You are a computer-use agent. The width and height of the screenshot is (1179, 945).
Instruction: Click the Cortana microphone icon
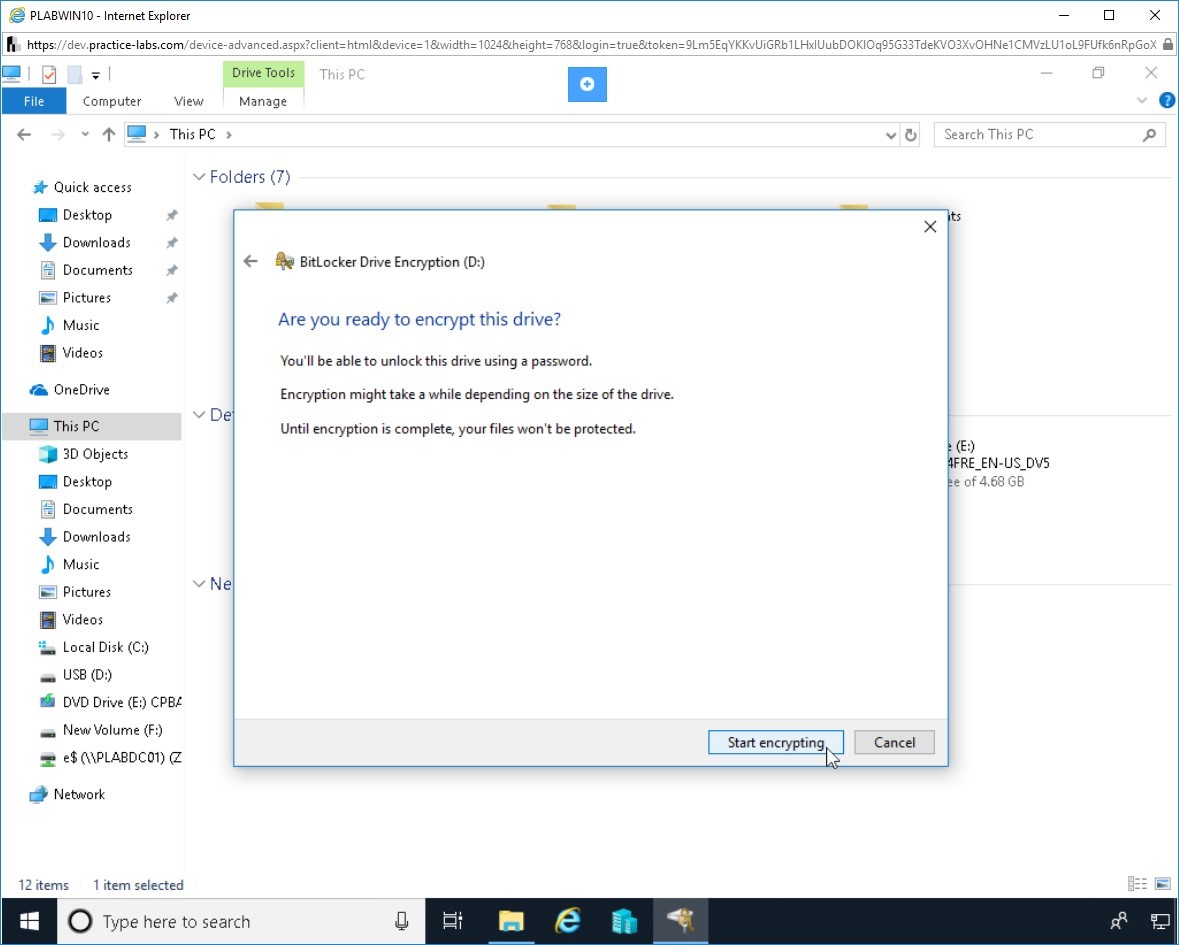[x=402, y=921]
